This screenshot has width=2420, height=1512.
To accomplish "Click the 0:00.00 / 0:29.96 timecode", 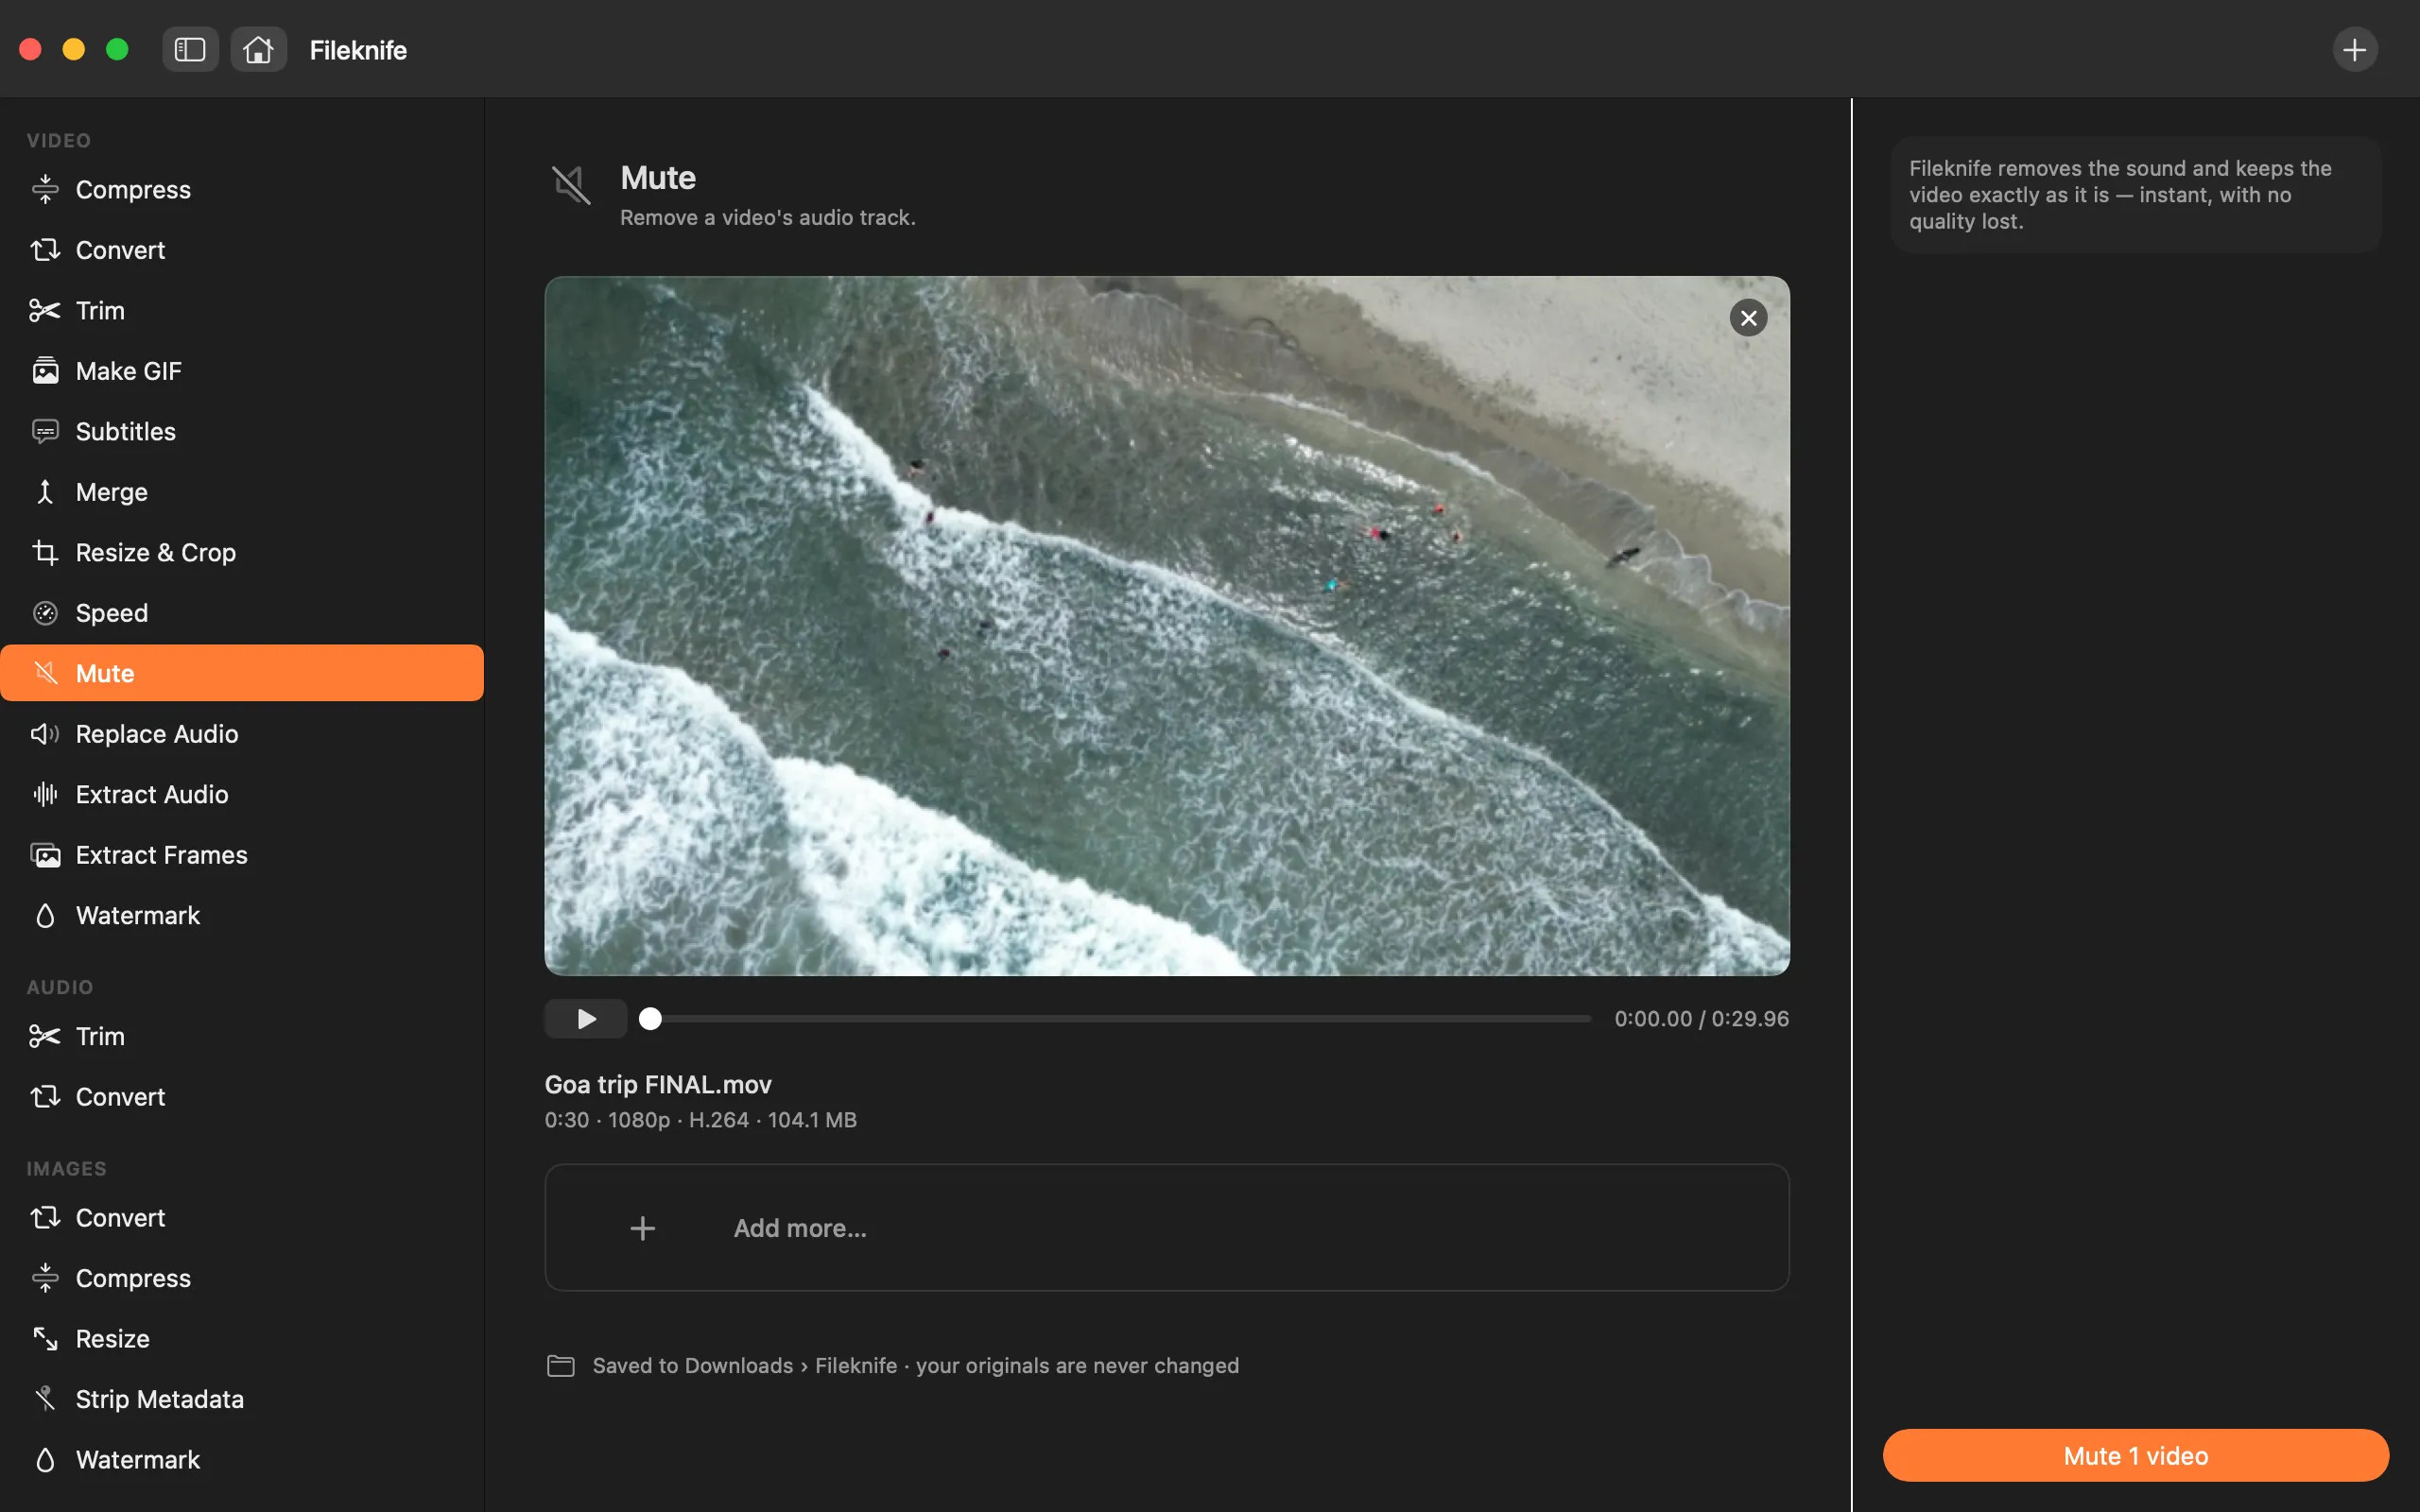I will (x=1701, y=1019).
